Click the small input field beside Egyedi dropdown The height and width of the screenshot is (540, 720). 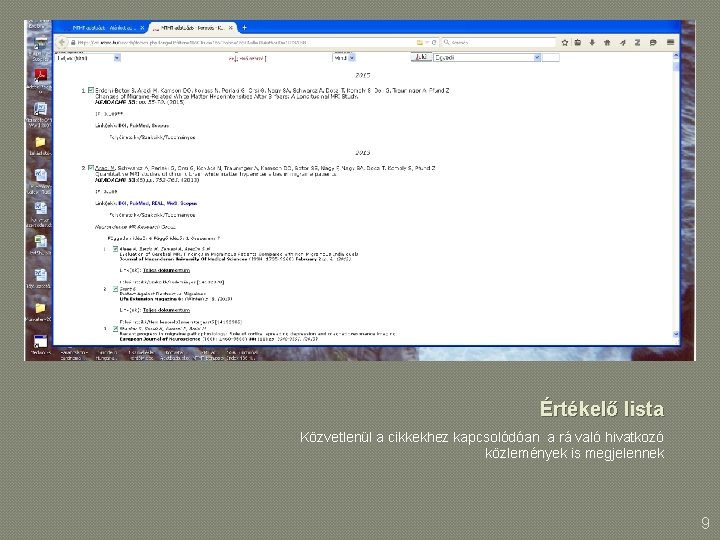[x=551, y=57]
